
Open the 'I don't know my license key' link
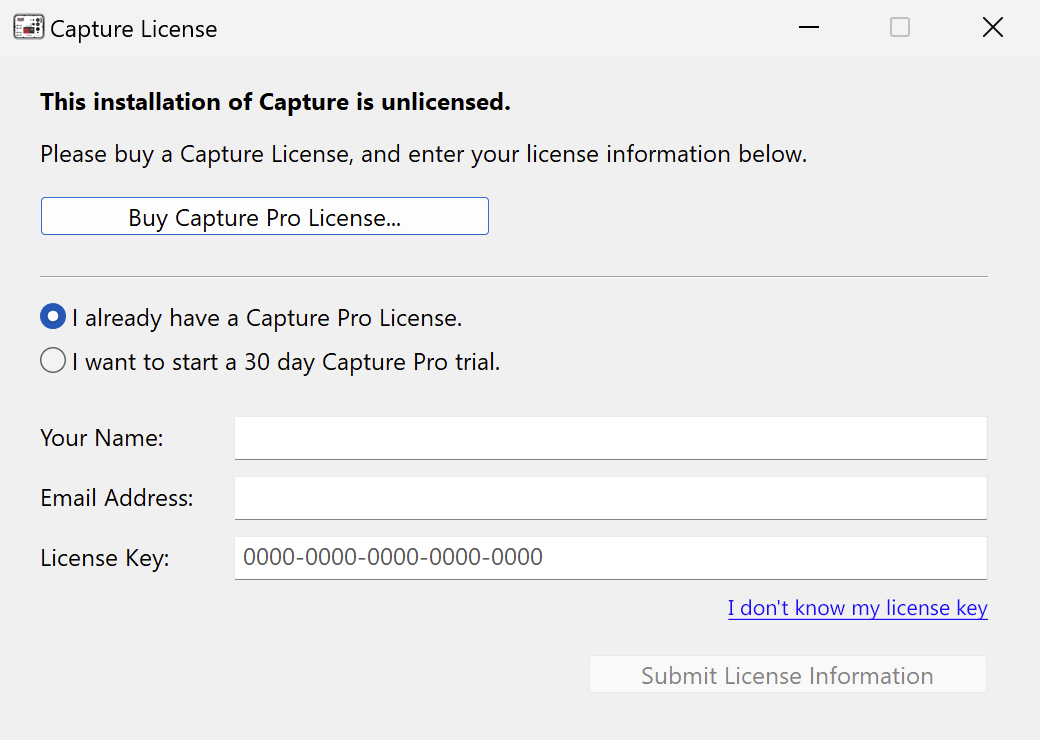point(858,608)
